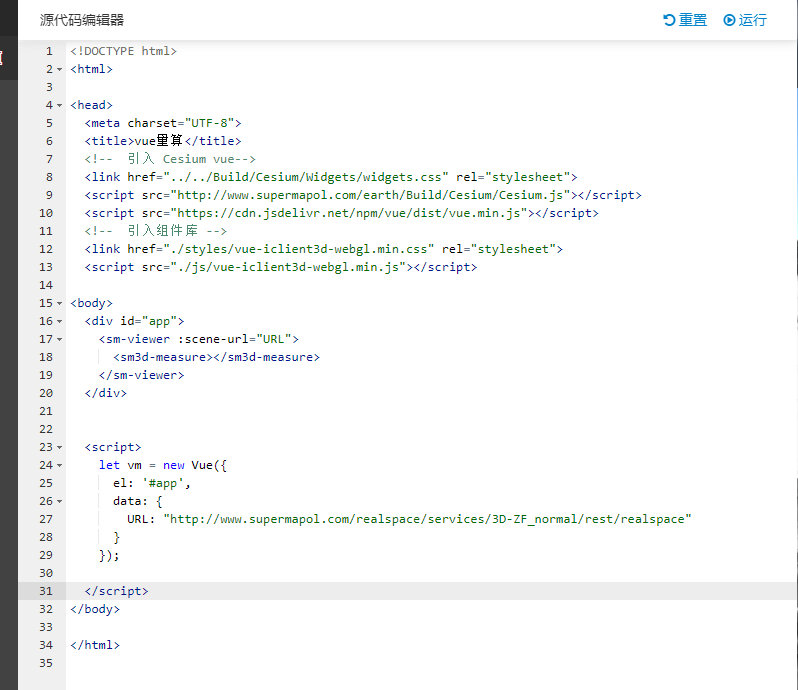Click the title vue量算 text
The image size is (798, 690).
(x=163, y=141)
